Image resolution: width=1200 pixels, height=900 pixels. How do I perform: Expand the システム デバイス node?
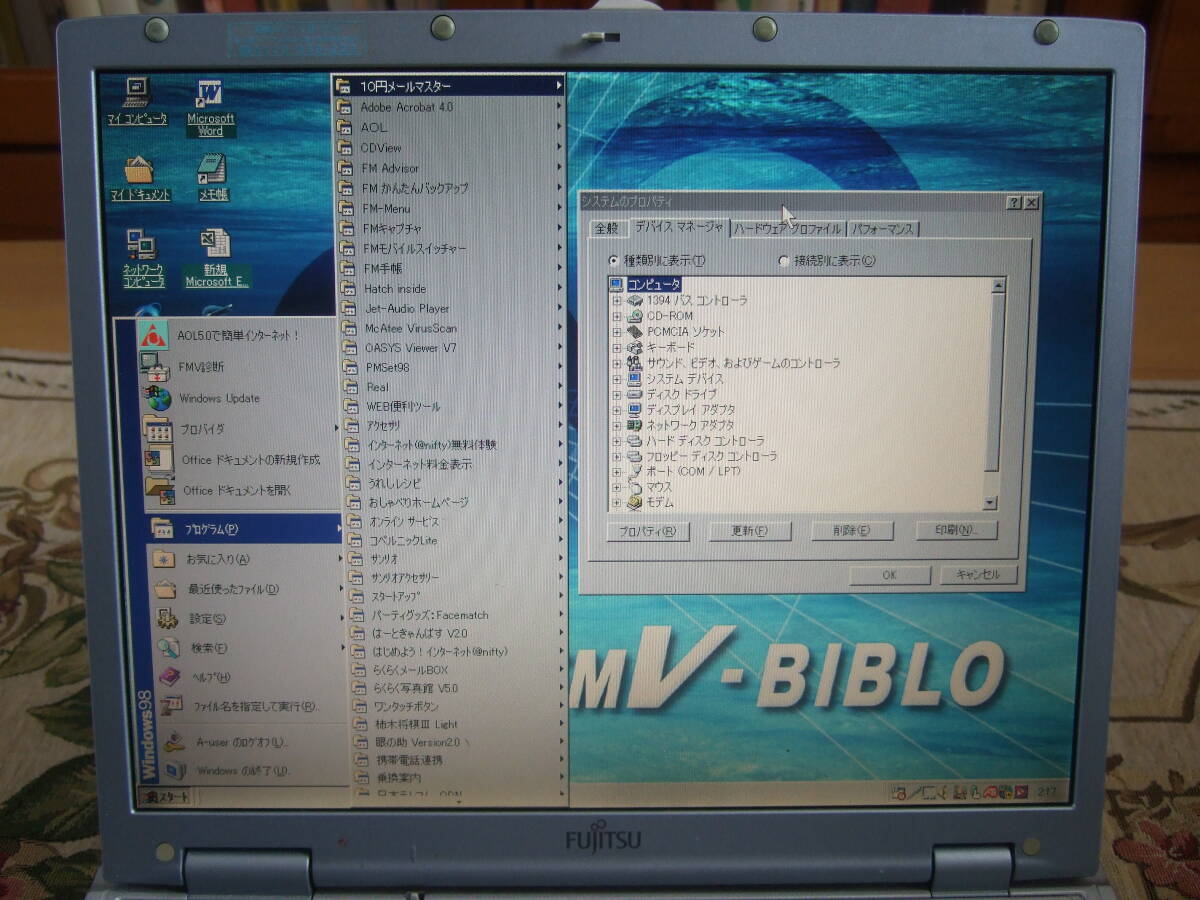(617, 379)
